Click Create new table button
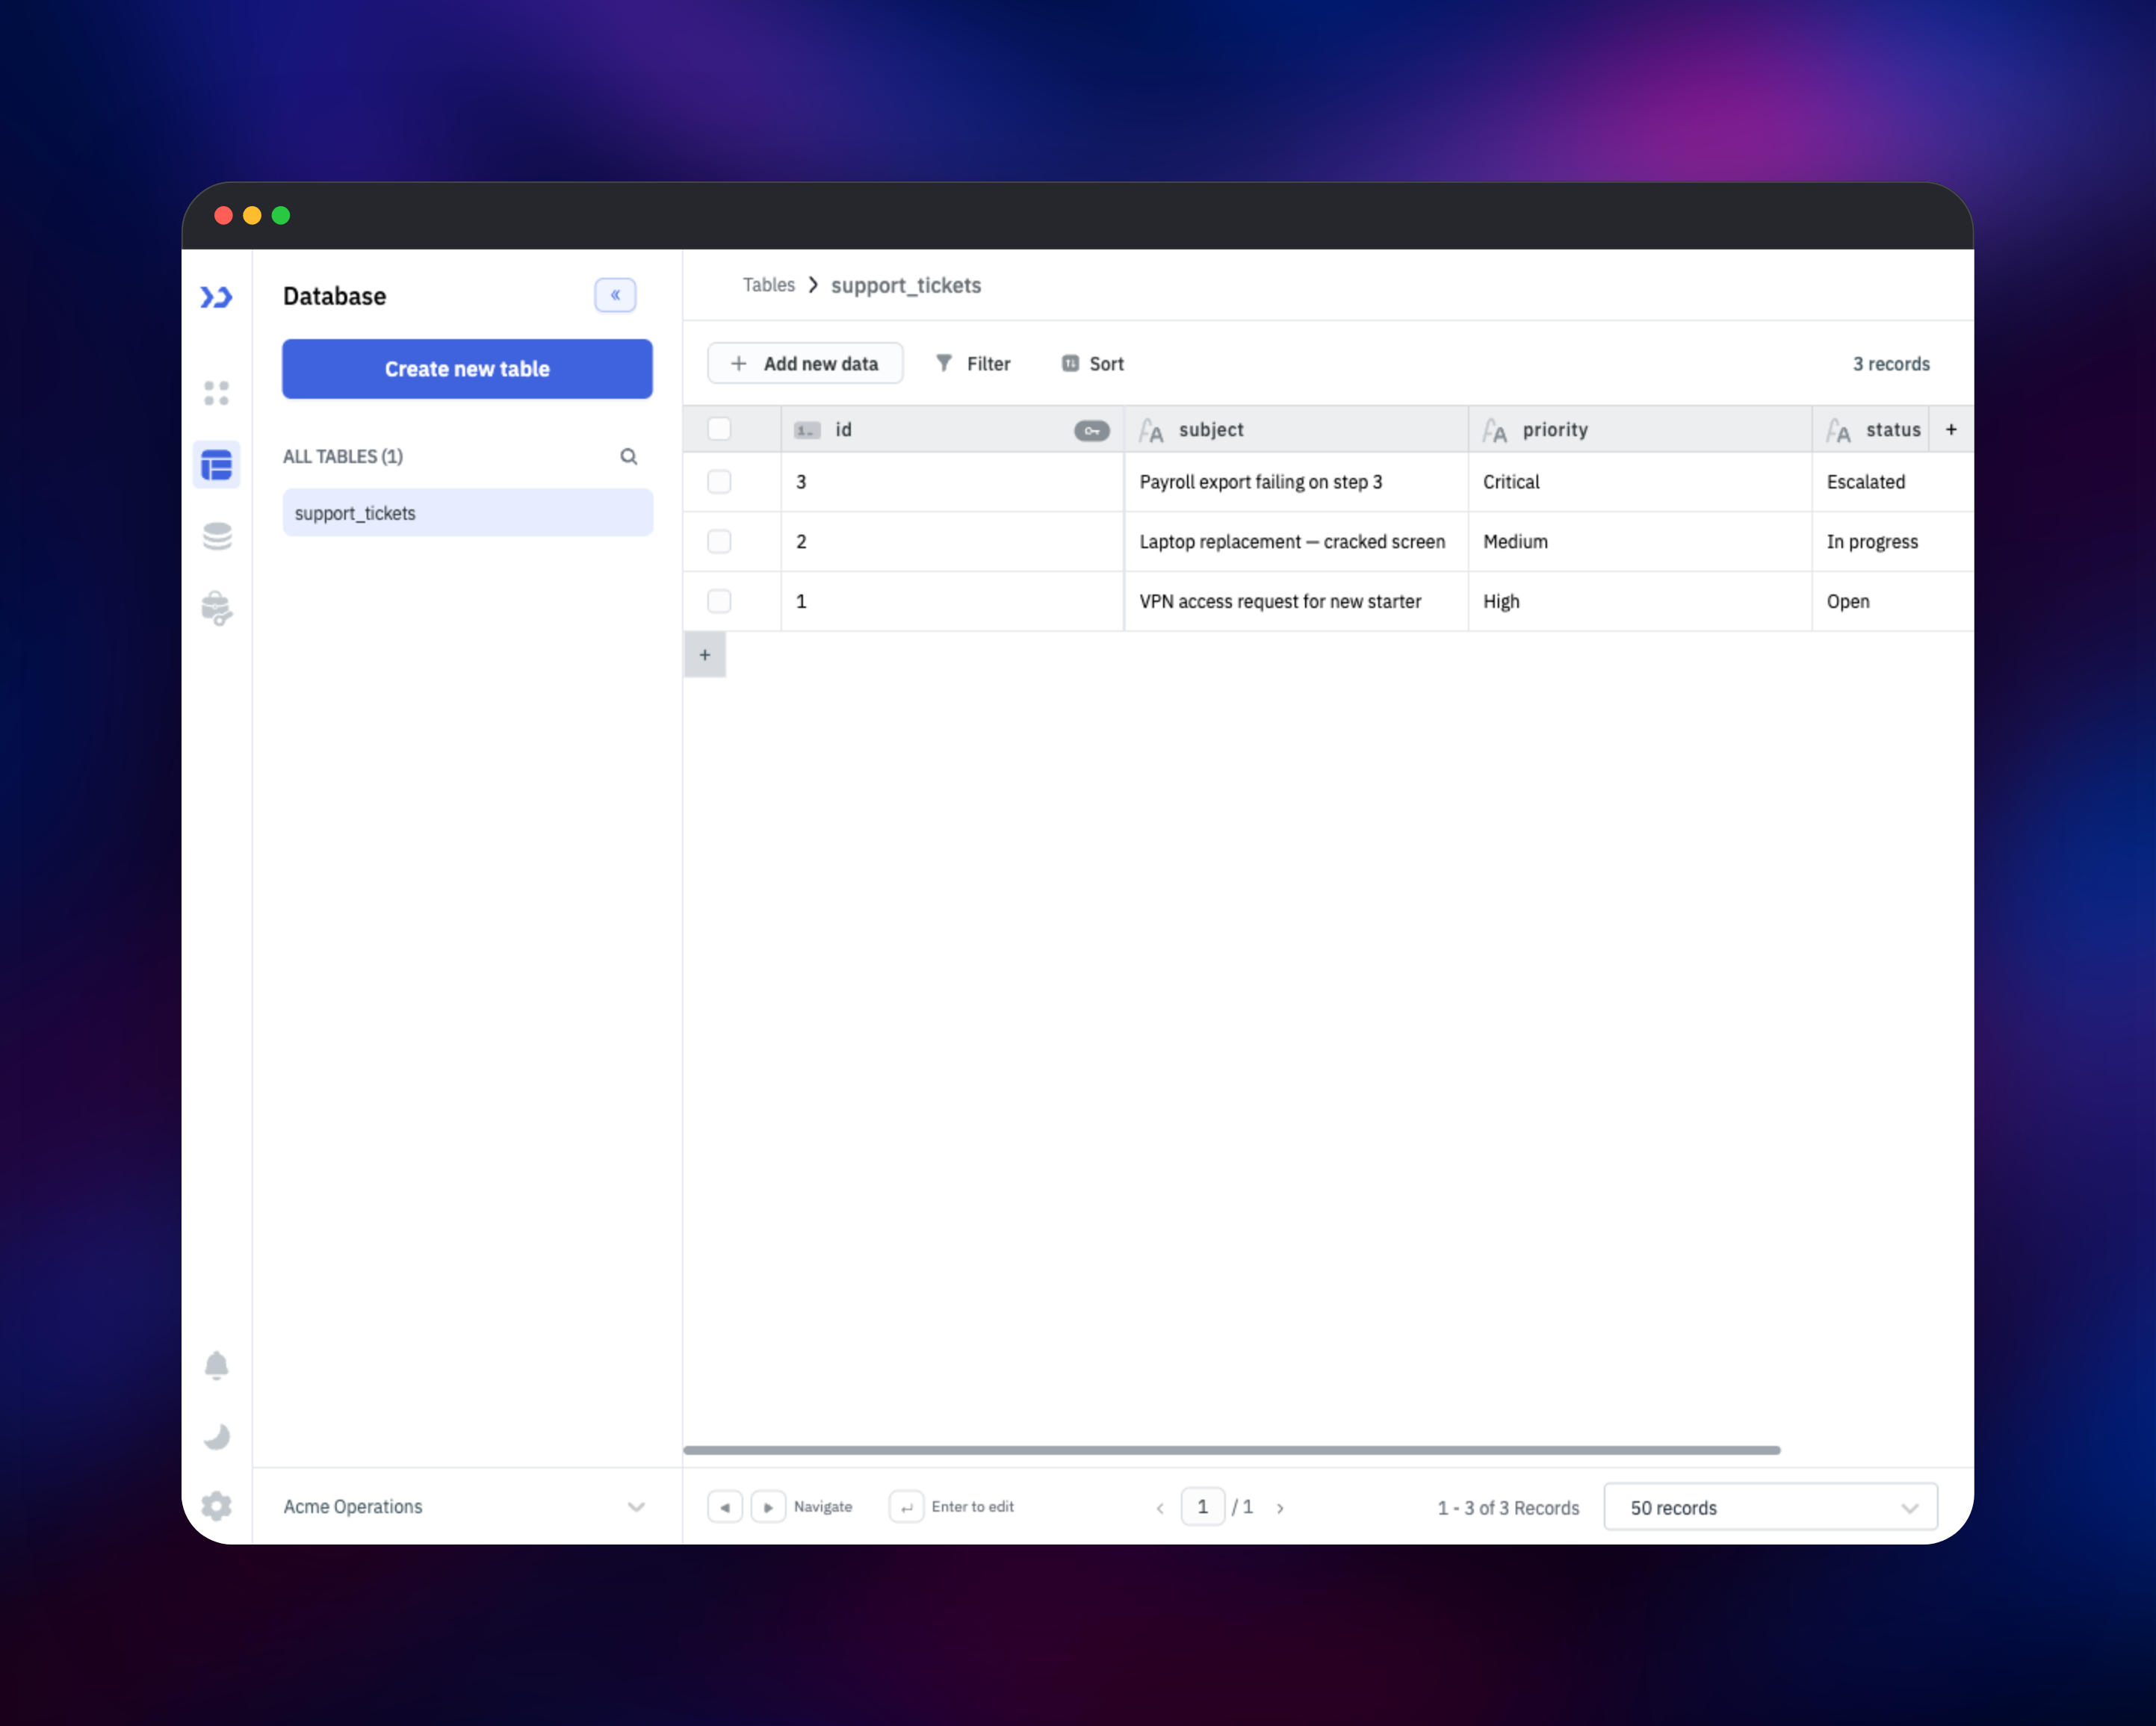2156x1726 pixels. [467, 369]
